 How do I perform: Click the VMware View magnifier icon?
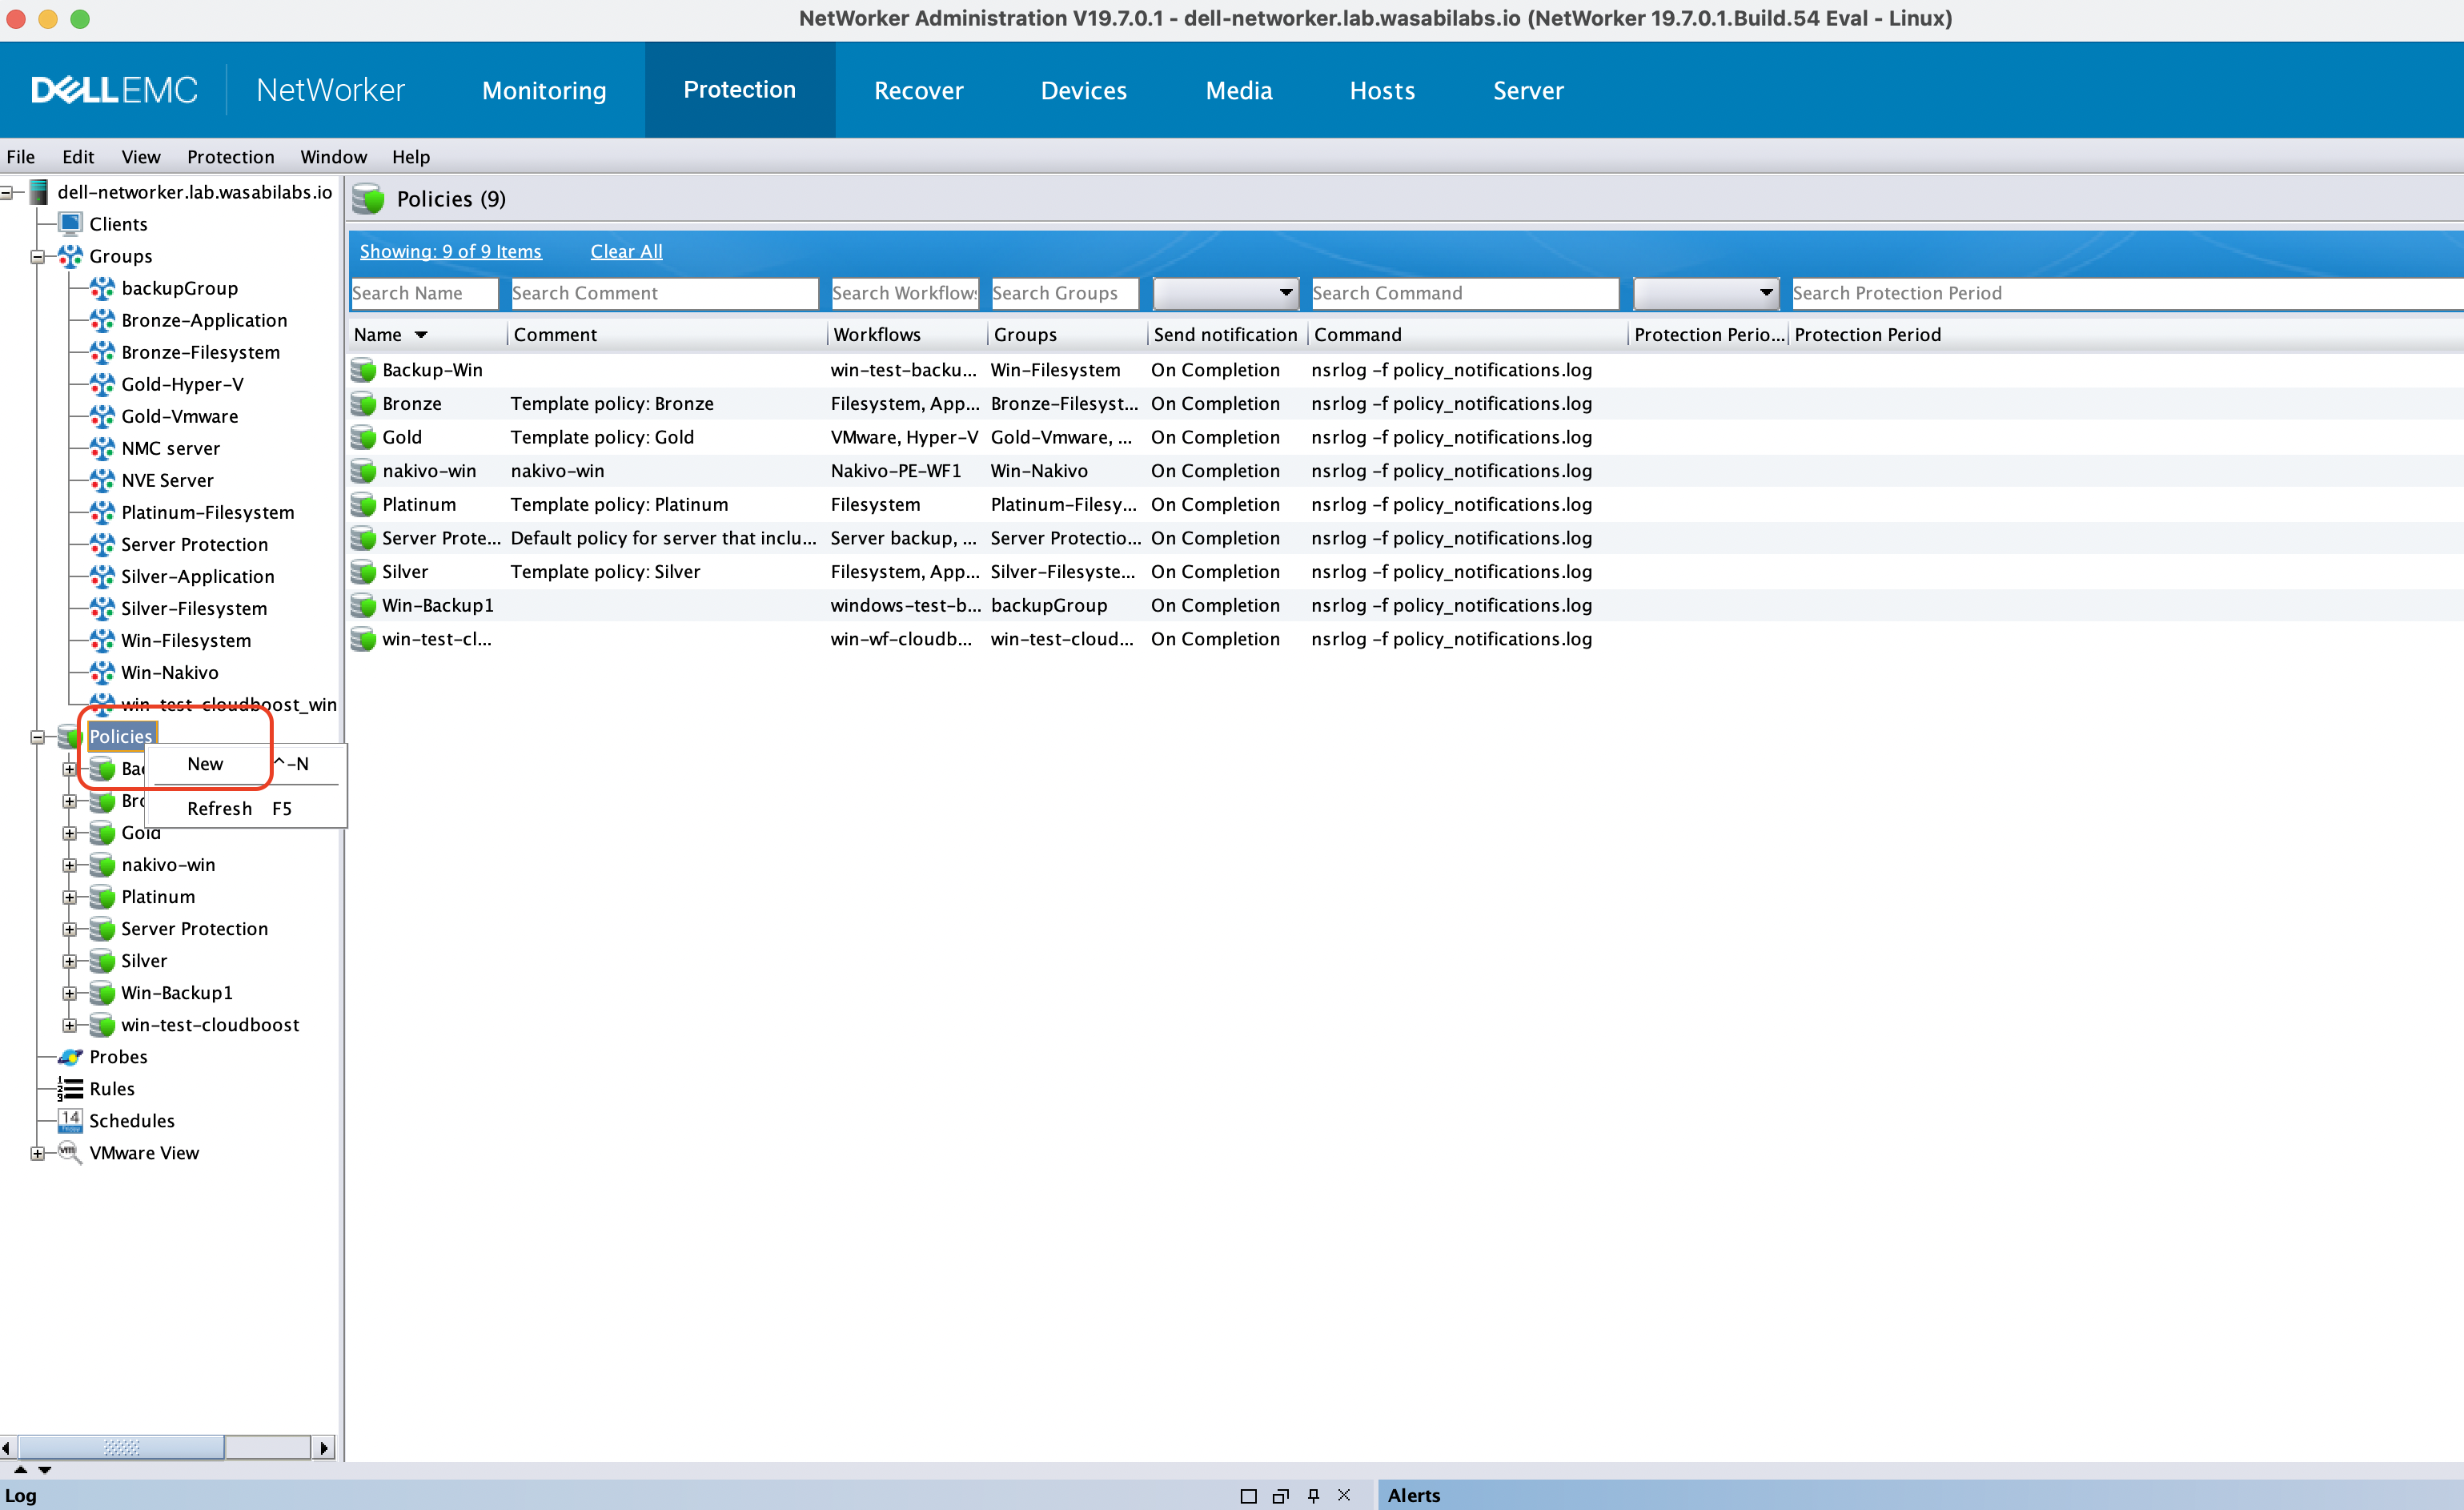point(70,1153)
